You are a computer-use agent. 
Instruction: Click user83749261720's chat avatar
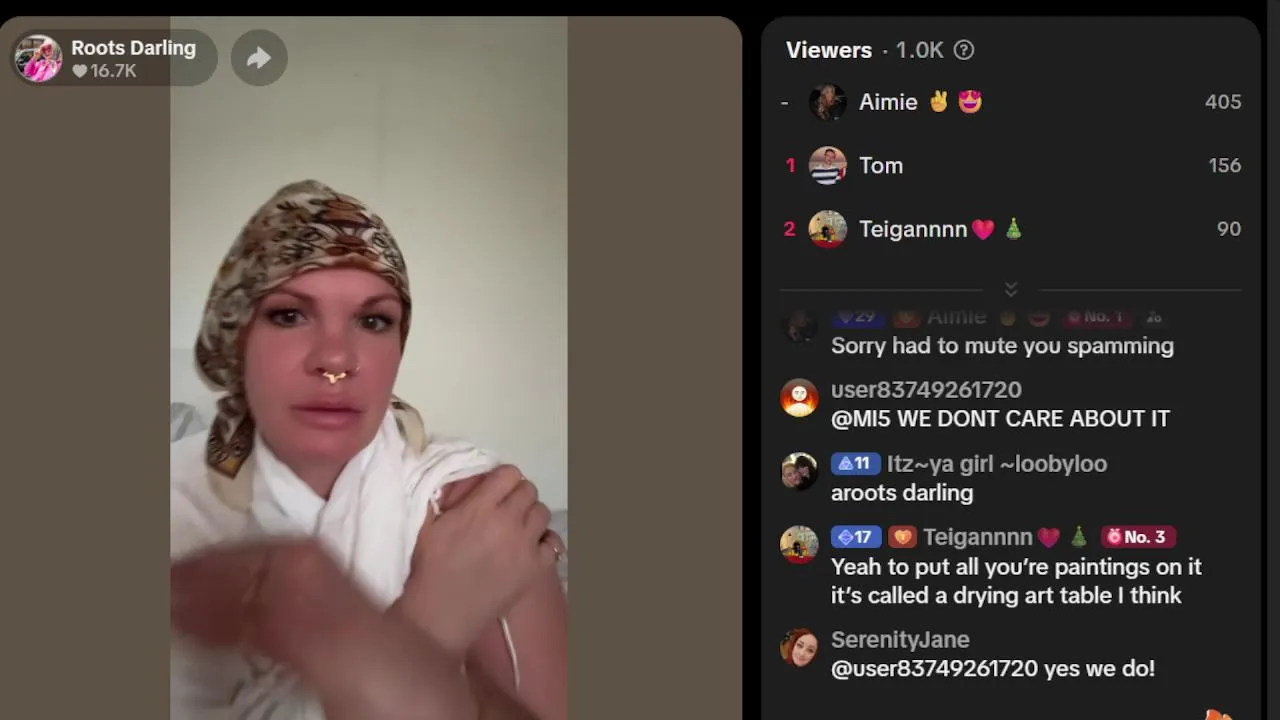(799, 398)
